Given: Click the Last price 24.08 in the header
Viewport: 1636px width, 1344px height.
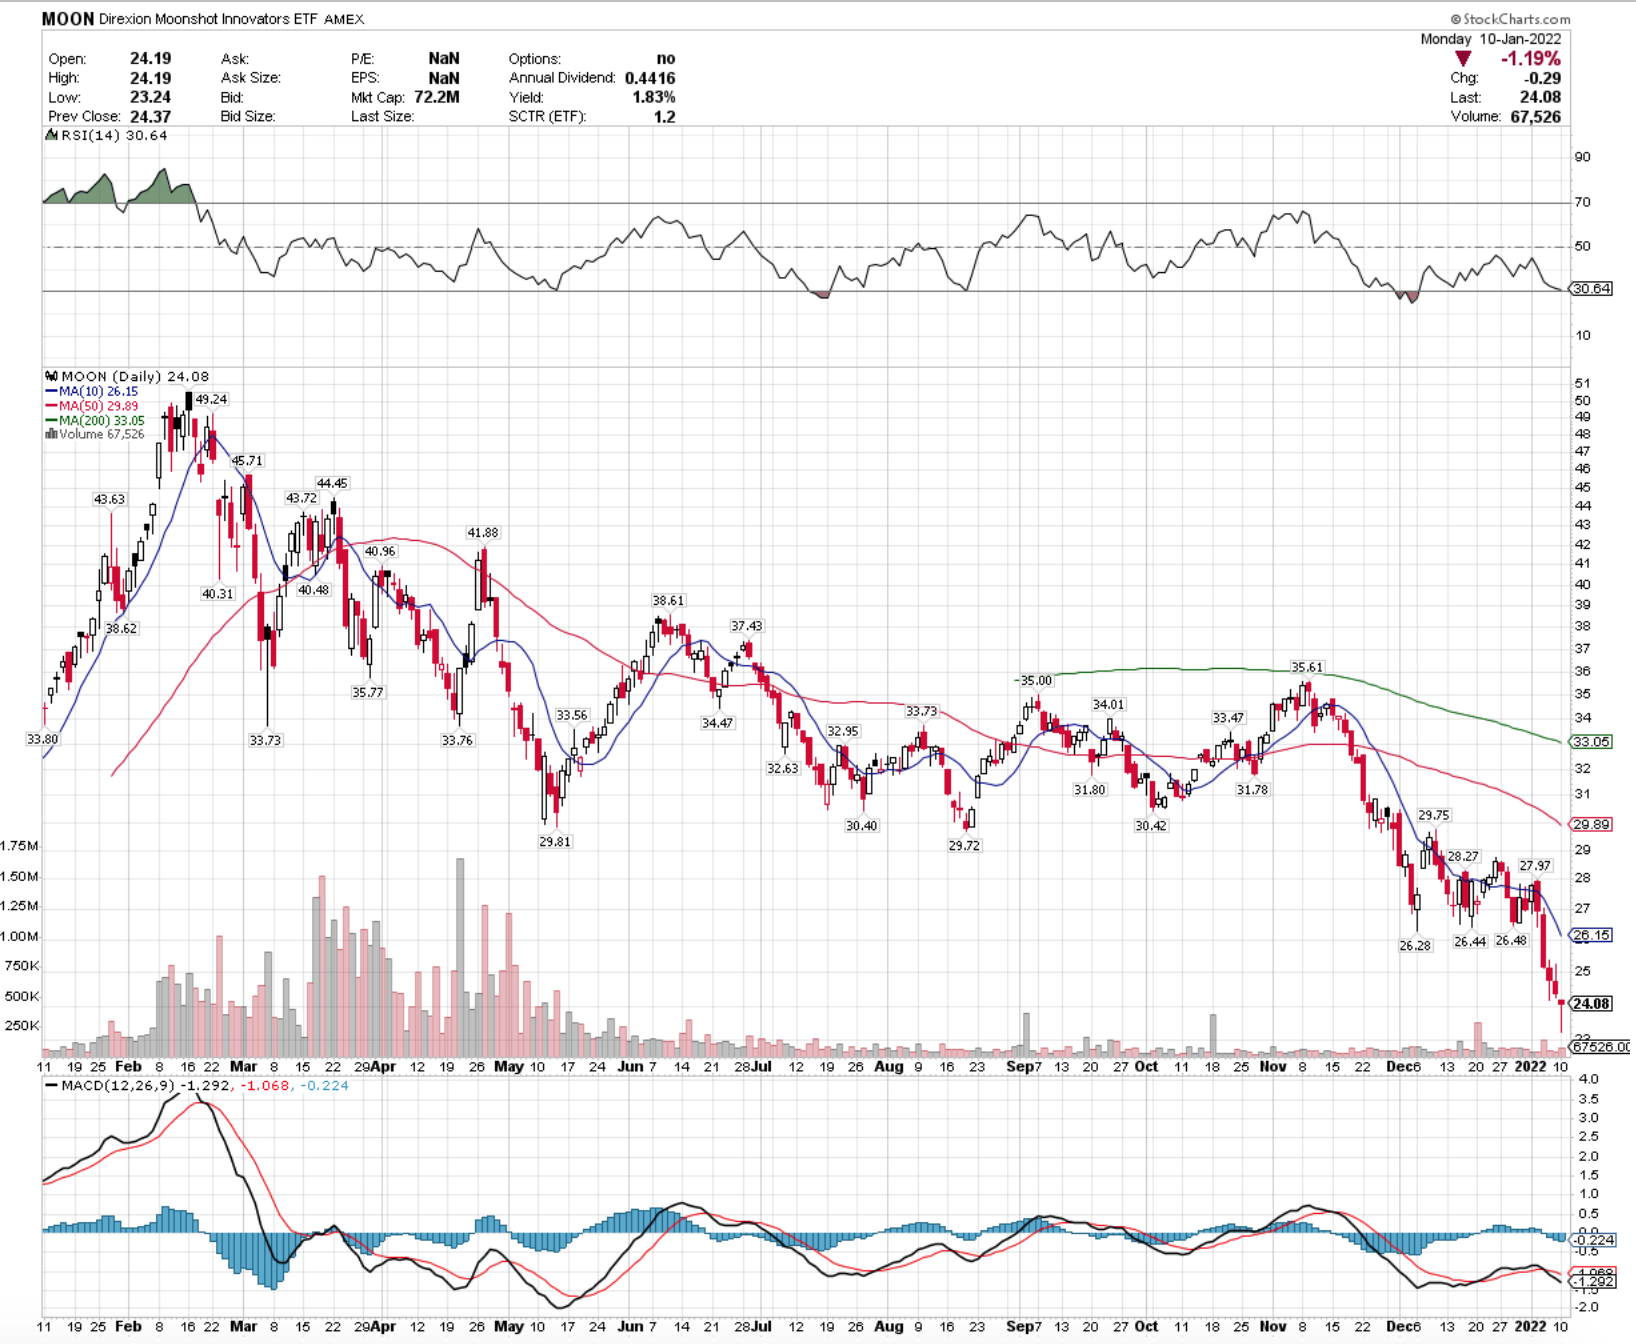Looking at the screenshot, I should pyautogui.click(x=1540, y=97).
